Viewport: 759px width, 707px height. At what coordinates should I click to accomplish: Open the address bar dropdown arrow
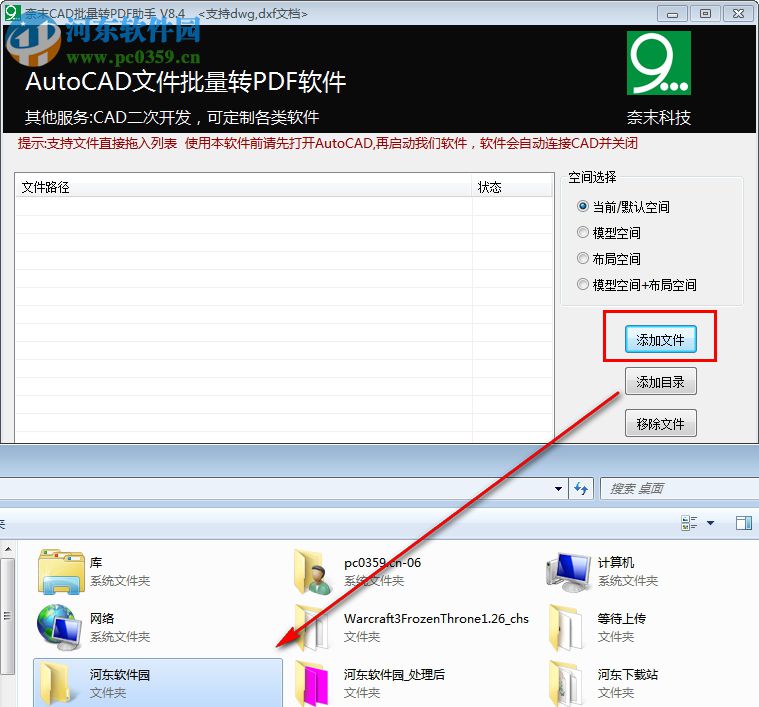[x=558, y=488]
